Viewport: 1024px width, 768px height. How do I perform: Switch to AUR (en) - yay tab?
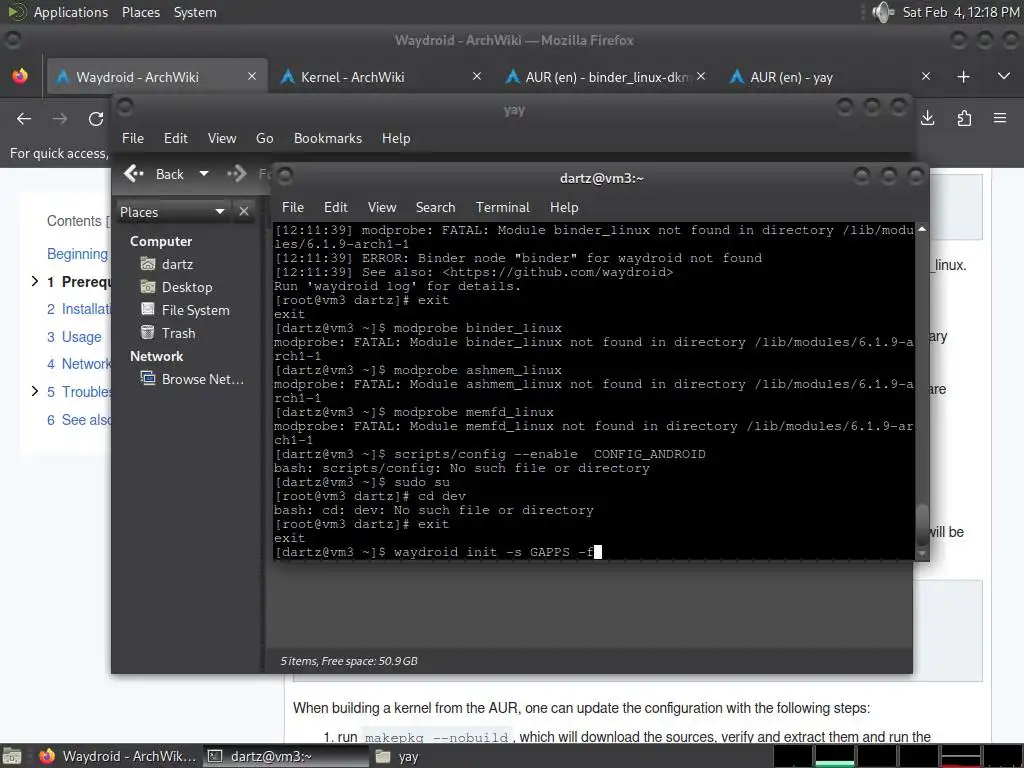pos(829,77)
